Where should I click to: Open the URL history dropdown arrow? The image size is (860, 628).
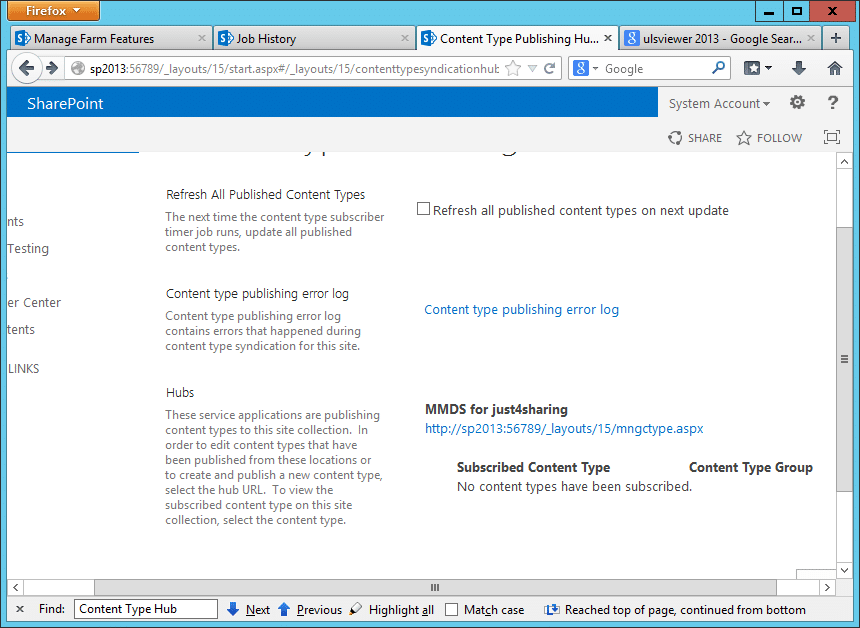(x=532, y=69)
